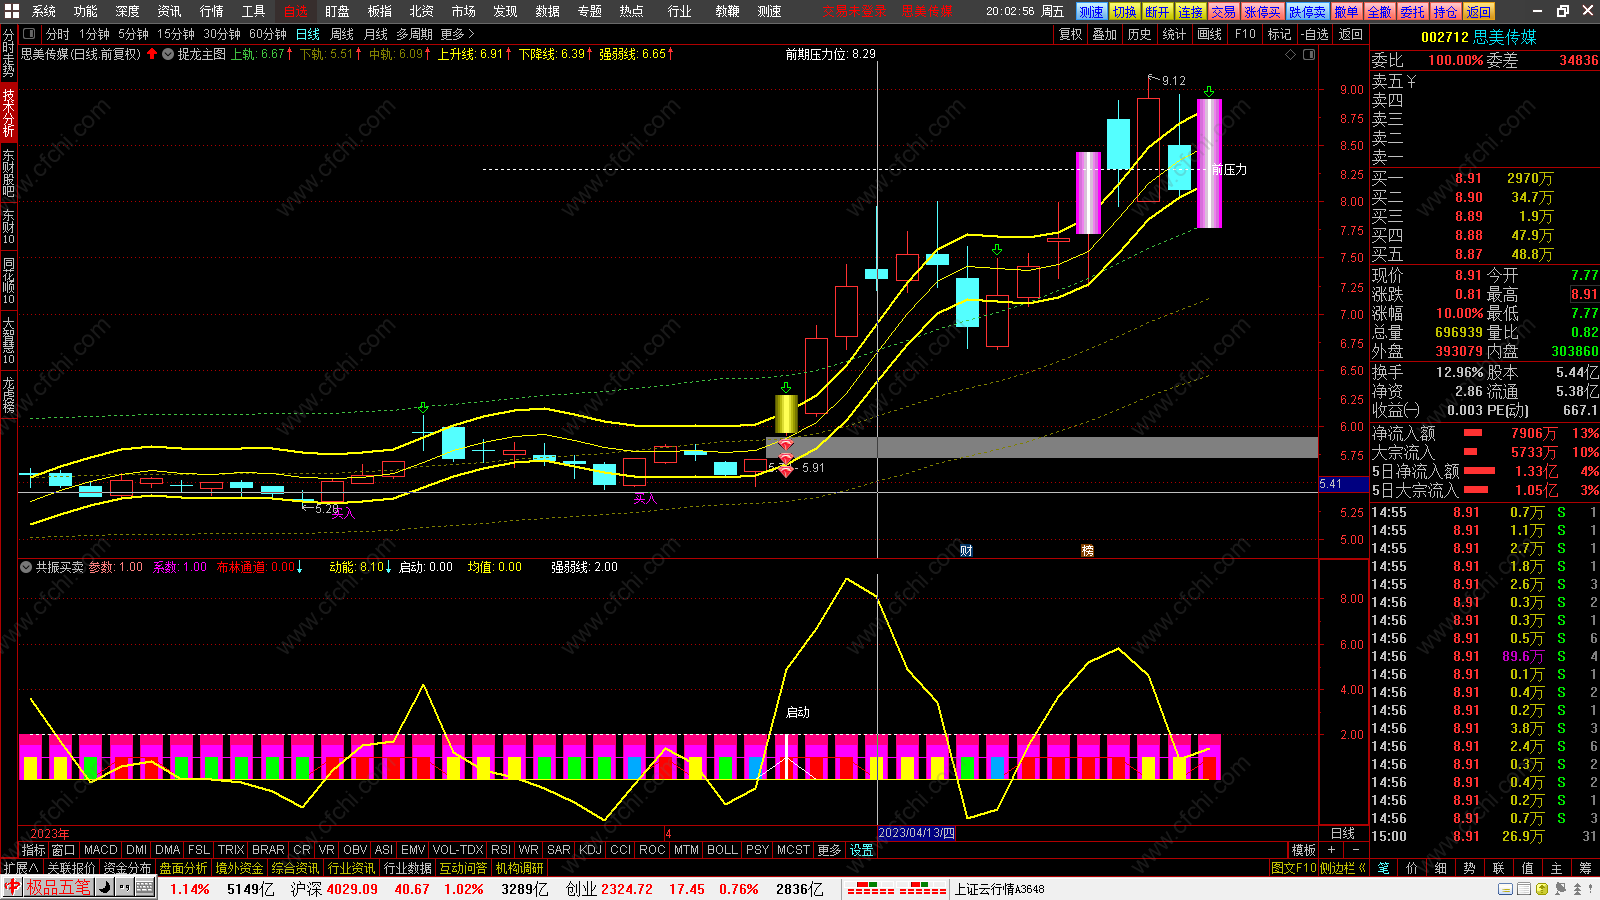
Task: Click the 返回 button in chart toolbar
Action: 1351,34
